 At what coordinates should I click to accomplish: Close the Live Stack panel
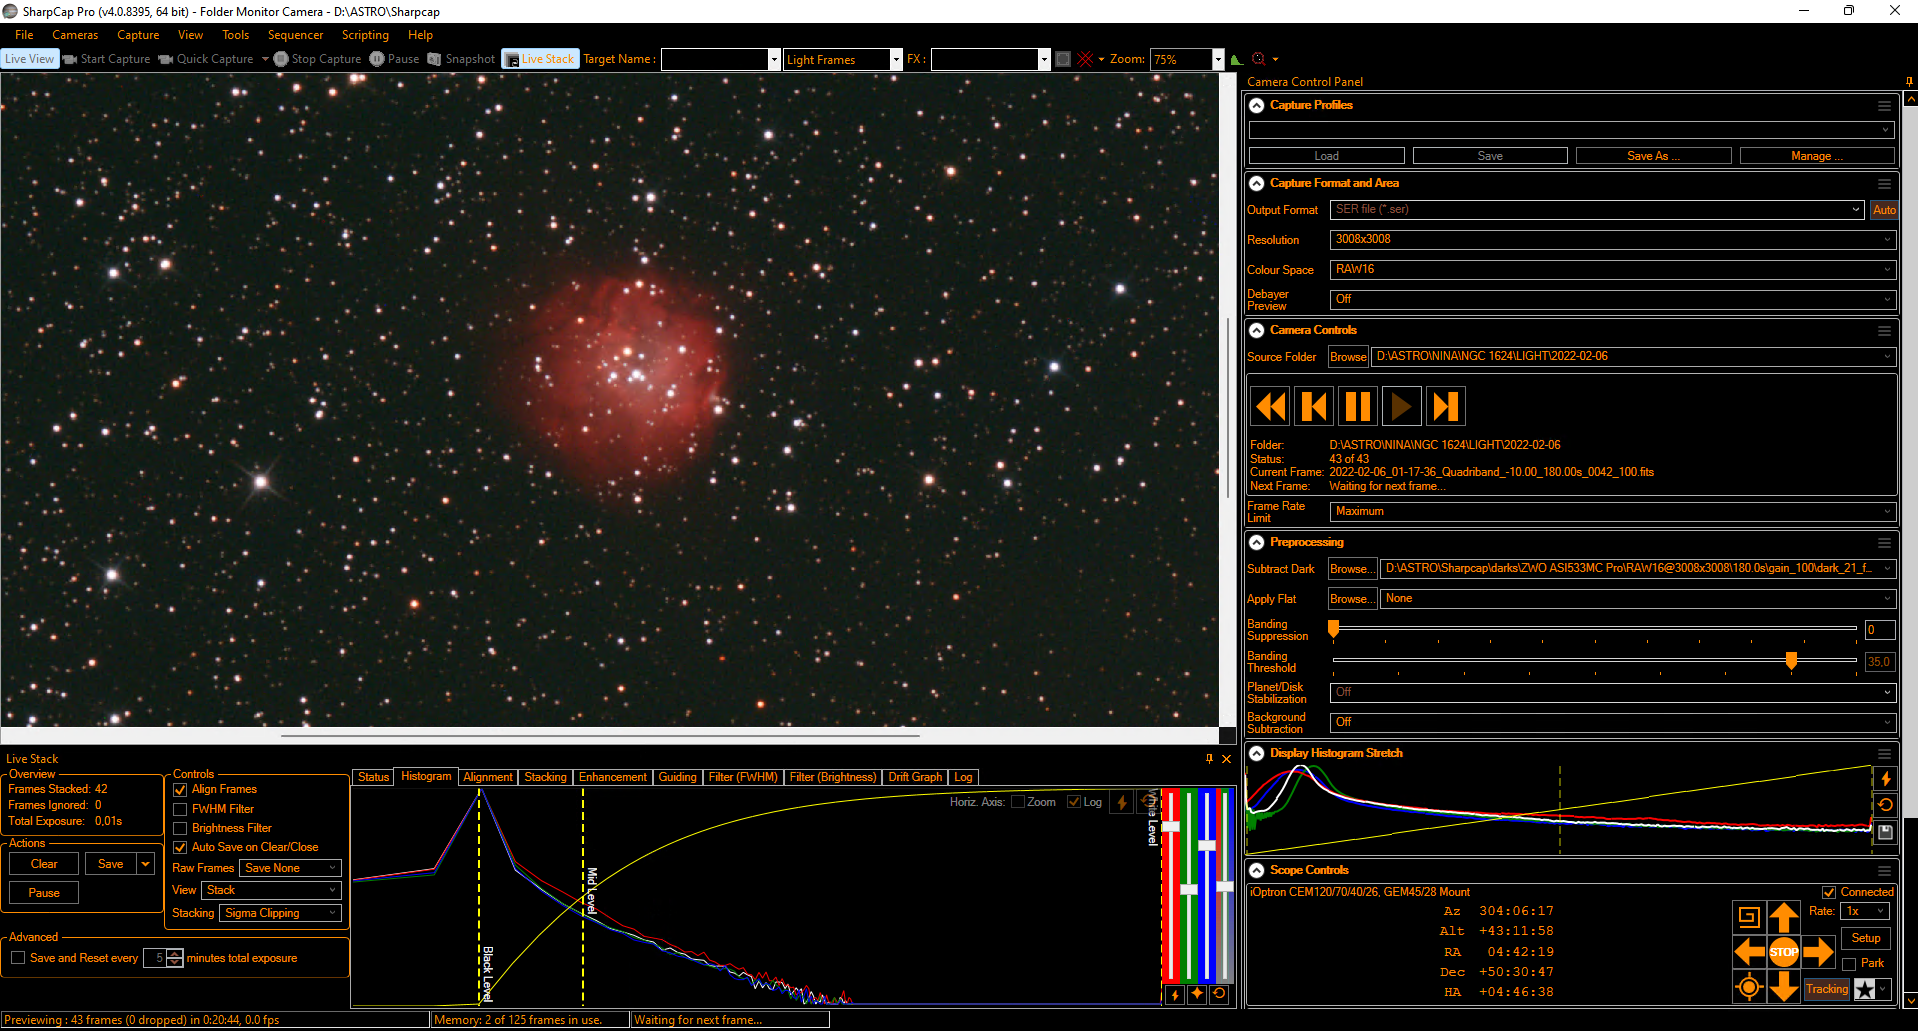(x=1227, y=759)
